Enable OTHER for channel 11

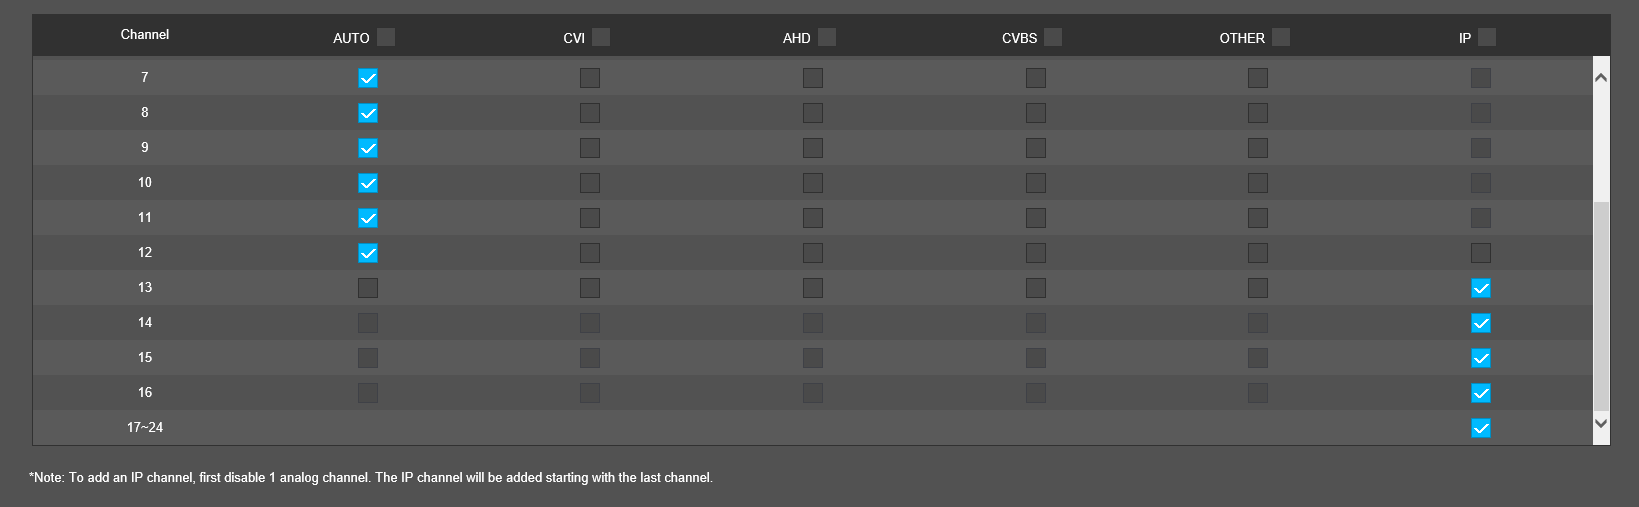1258,218
